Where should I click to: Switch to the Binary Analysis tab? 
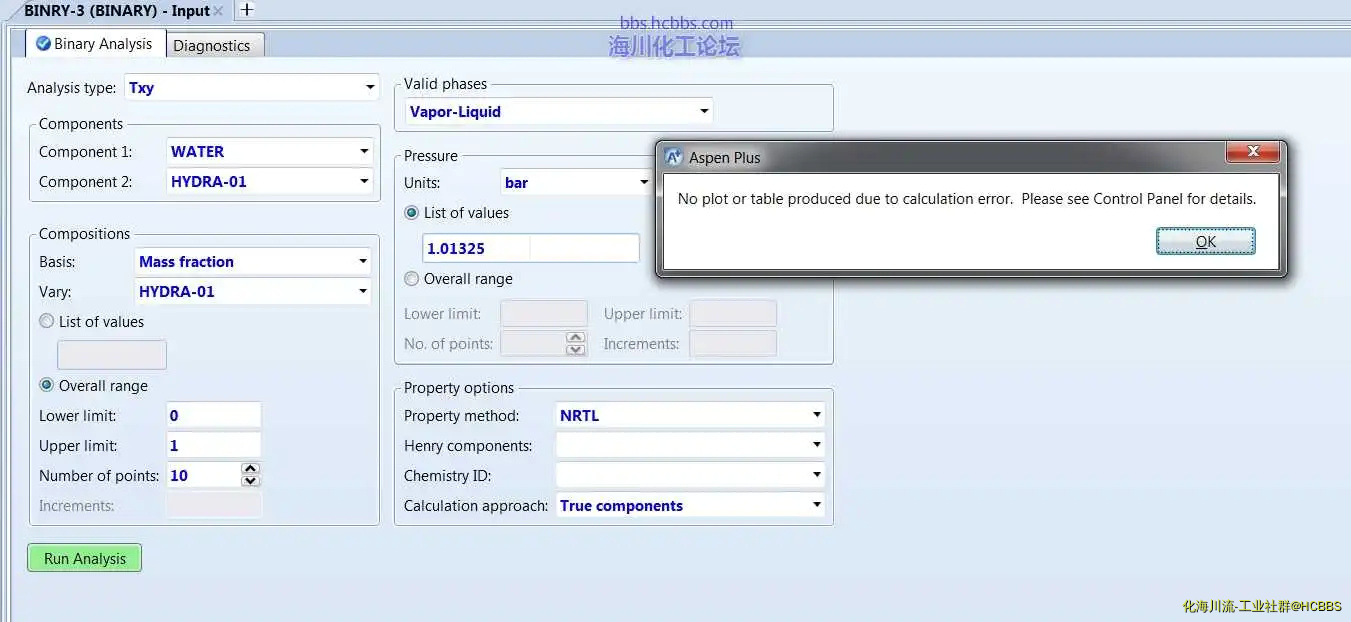[x=95, y=44]
